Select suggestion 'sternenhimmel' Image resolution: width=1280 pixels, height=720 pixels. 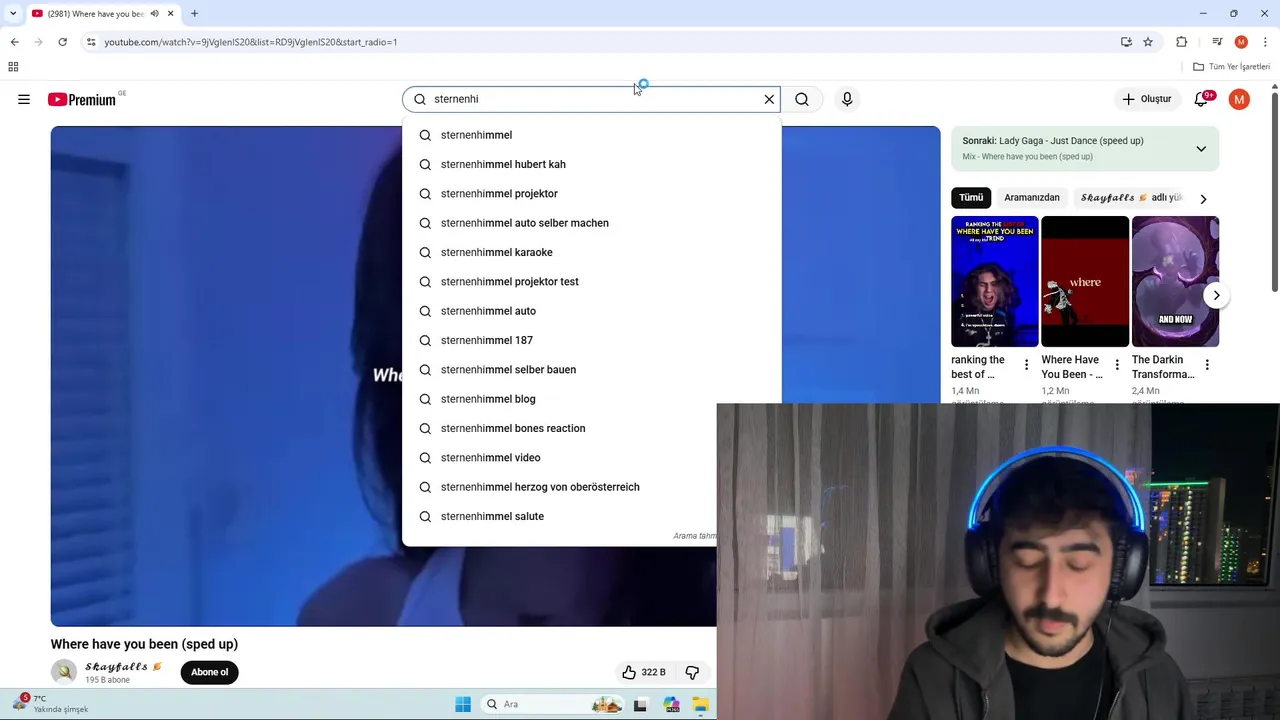point(591,135)
